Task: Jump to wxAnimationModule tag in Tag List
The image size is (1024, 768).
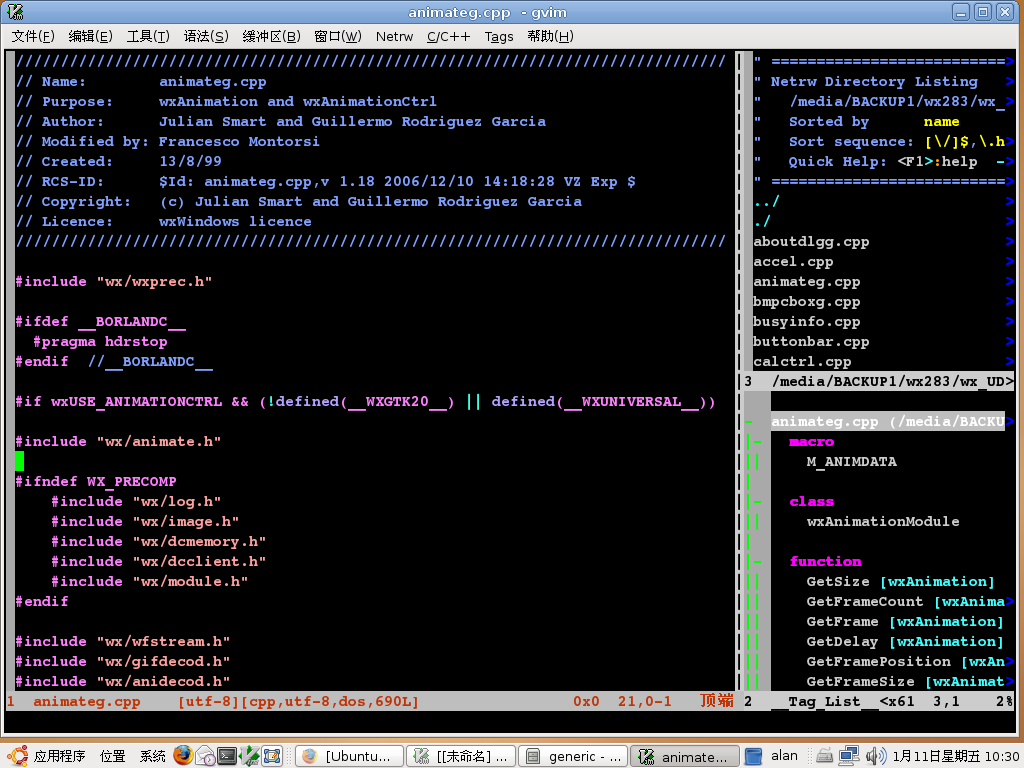Action: tap(883, 522)
